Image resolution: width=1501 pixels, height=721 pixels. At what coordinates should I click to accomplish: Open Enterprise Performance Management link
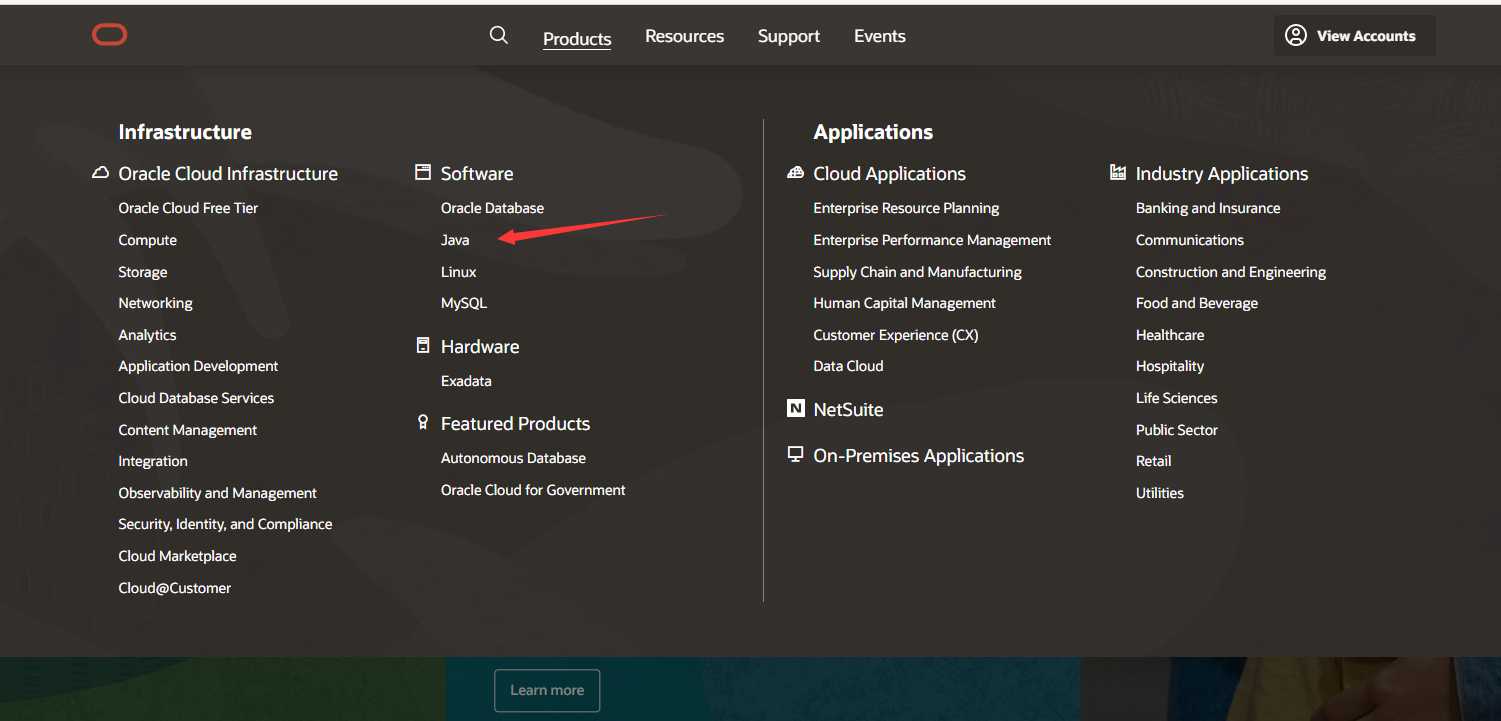click(x=932, y=240)
